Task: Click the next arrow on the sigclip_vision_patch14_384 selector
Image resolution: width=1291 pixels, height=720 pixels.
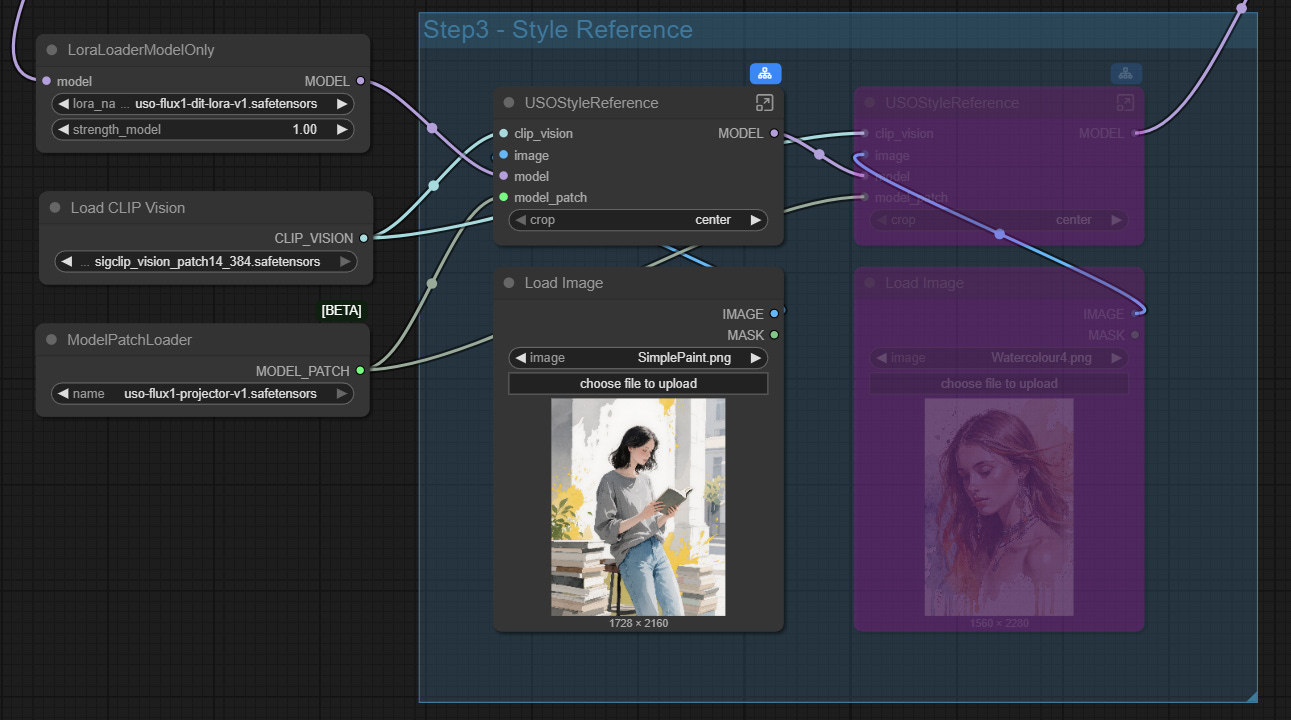Action: tap(346, 262)
